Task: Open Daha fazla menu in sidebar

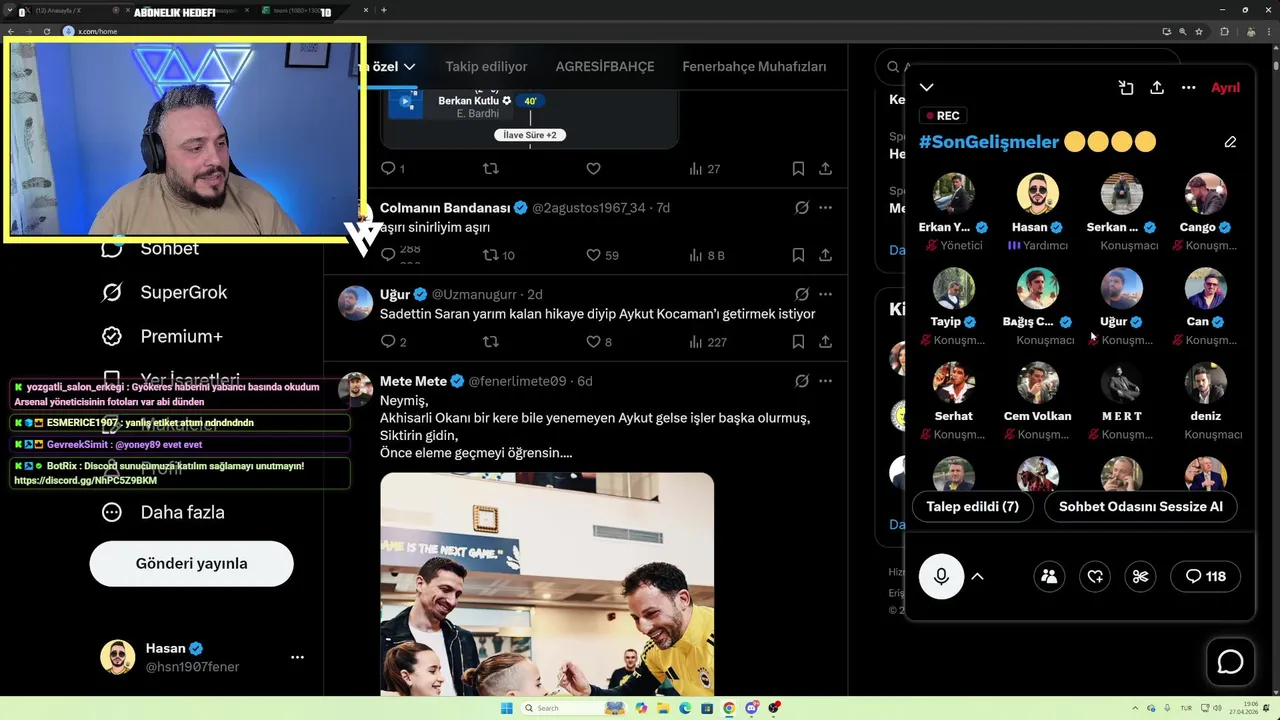Action: [163, 512]
